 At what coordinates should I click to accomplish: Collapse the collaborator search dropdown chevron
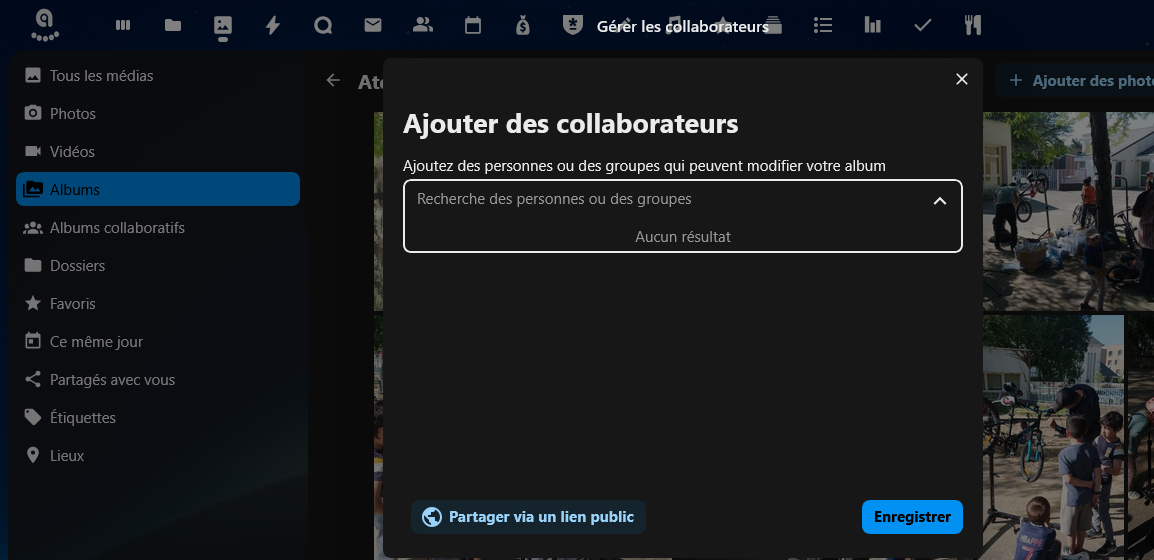tap(939, 200)
